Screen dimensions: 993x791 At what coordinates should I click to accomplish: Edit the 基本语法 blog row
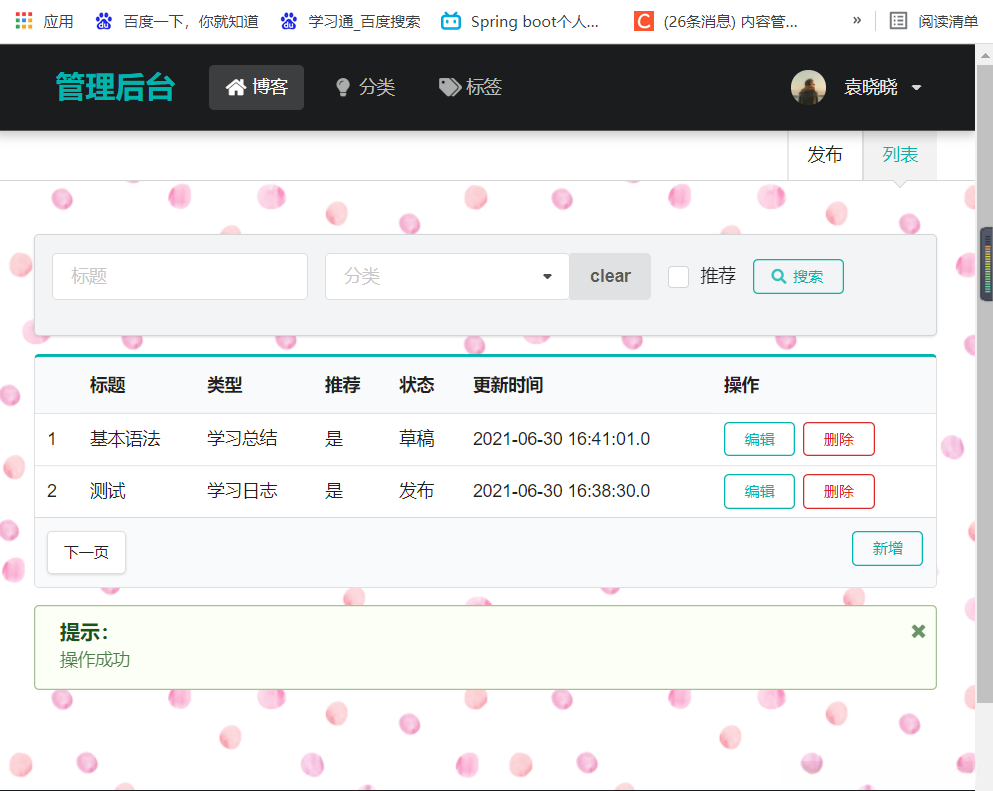tap(759, 439)
